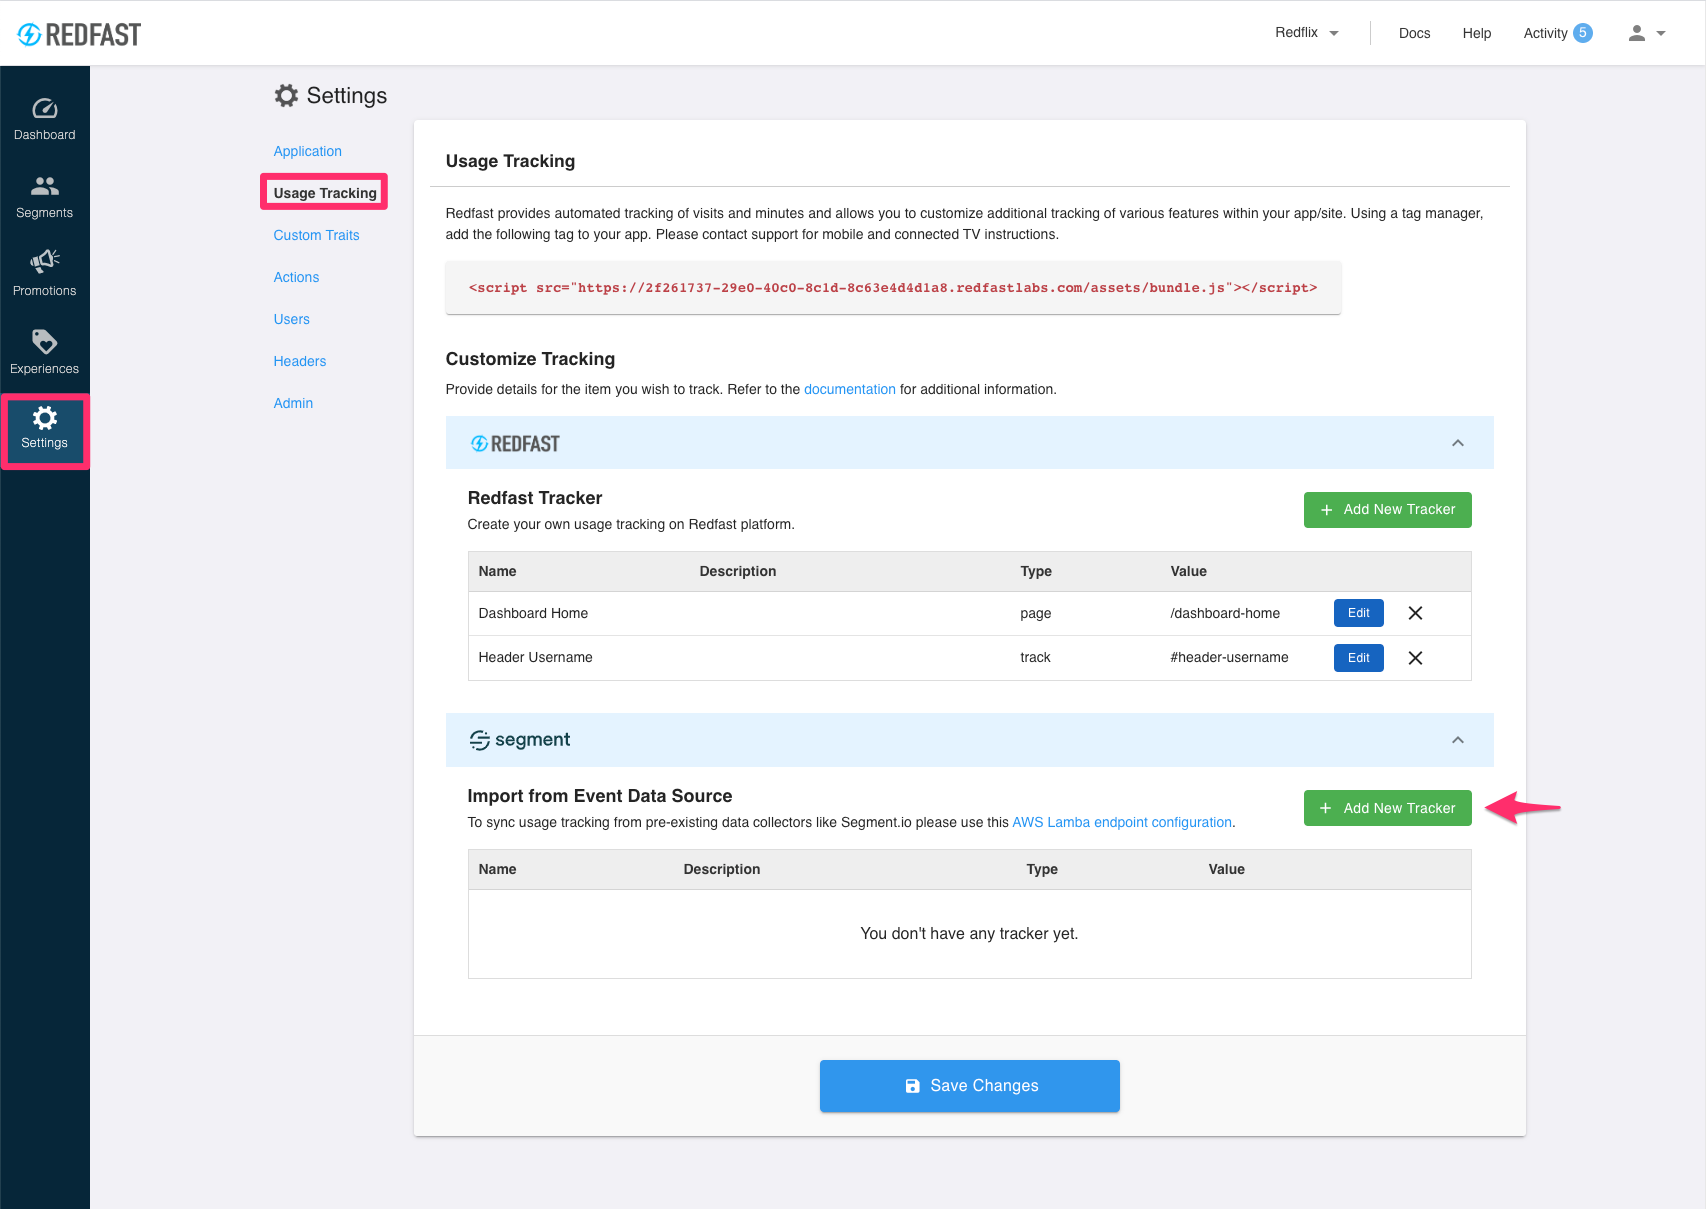The image size is (1706, 1209).
Task: Open AWS Lamba endpoint configuration link
Action: click(x=1122, y=822)
